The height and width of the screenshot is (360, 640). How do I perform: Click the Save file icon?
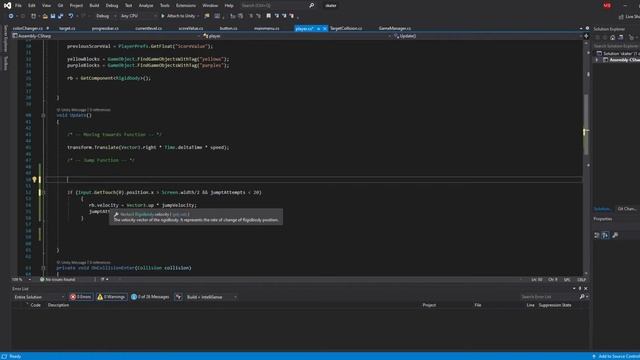coord(53,16)
